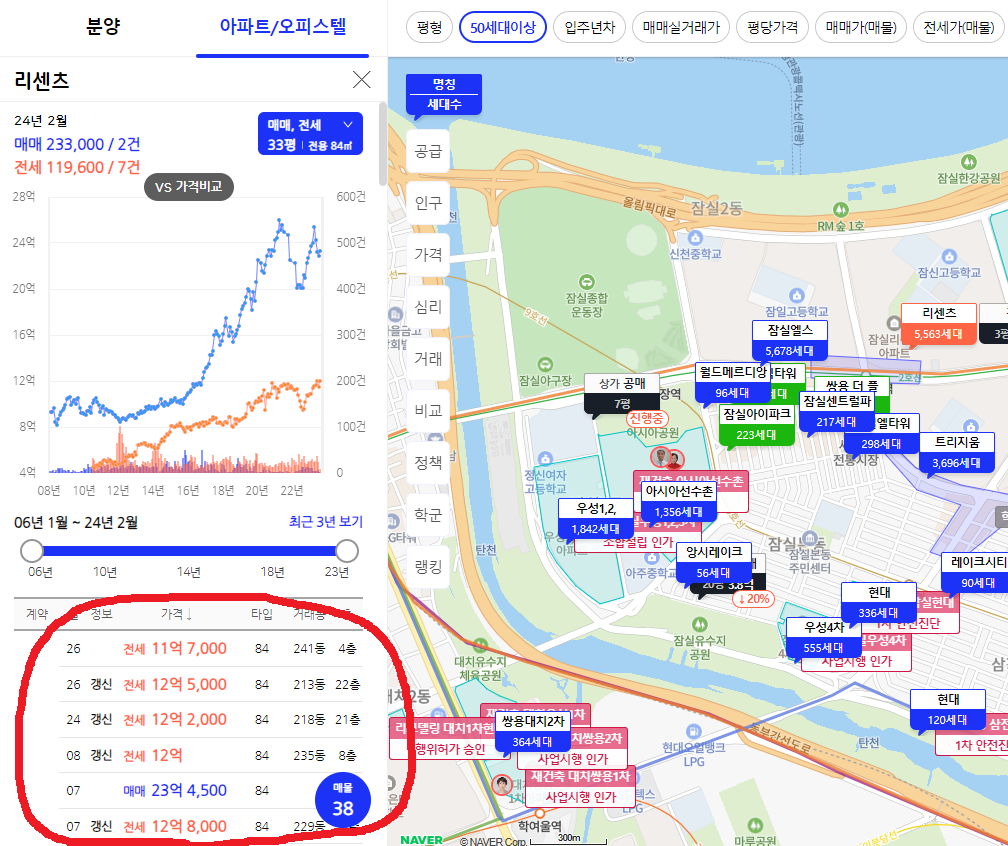Select the 잠실센트럴파 217세대 marker

coord(836,411)
